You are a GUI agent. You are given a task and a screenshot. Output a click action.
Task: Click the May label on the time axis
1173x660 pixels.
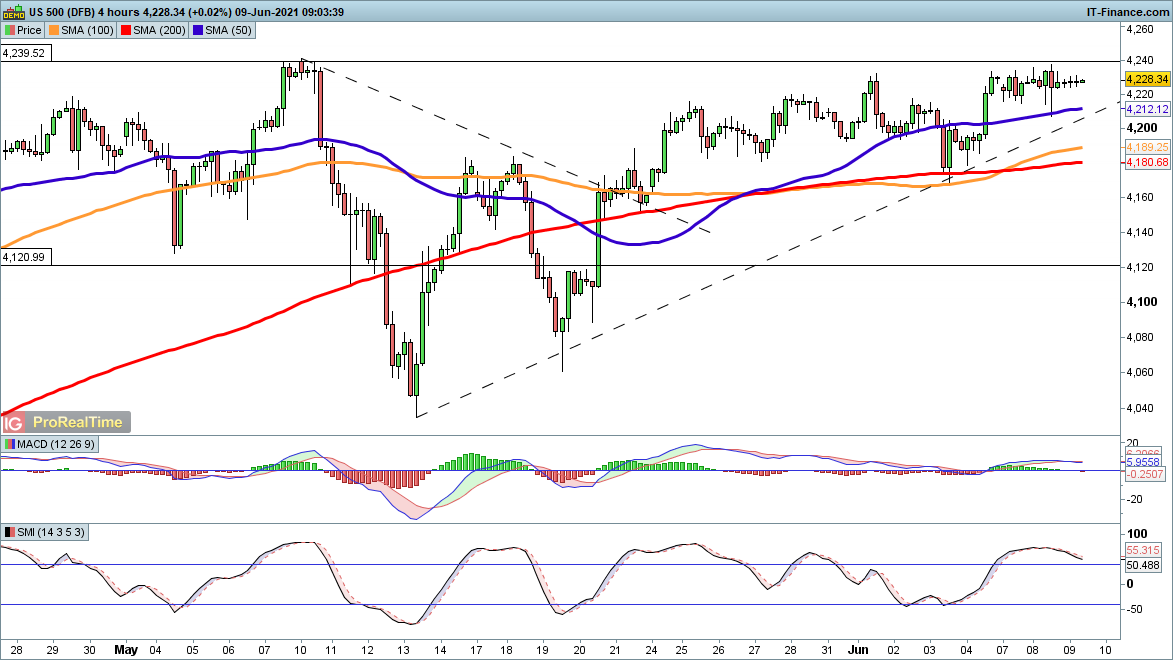coord(125,648)
